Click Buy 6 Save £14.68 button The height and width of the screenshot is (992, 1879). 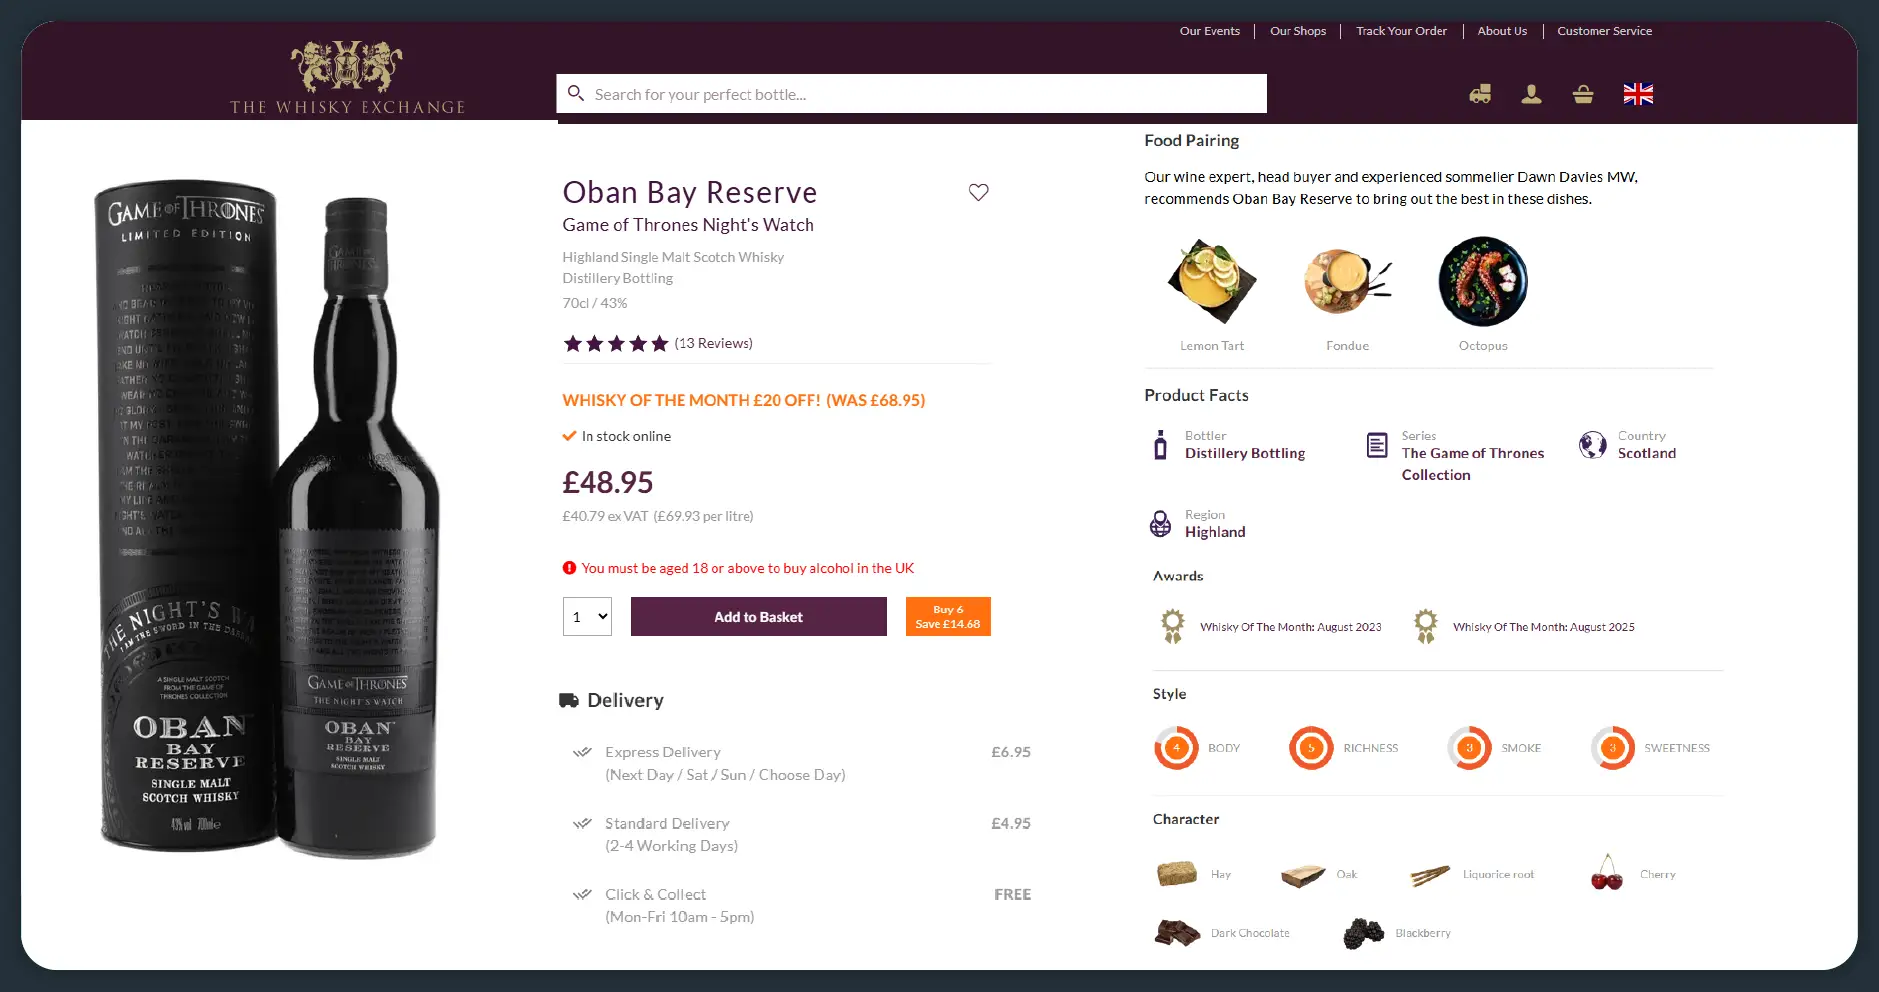(948, 617)
